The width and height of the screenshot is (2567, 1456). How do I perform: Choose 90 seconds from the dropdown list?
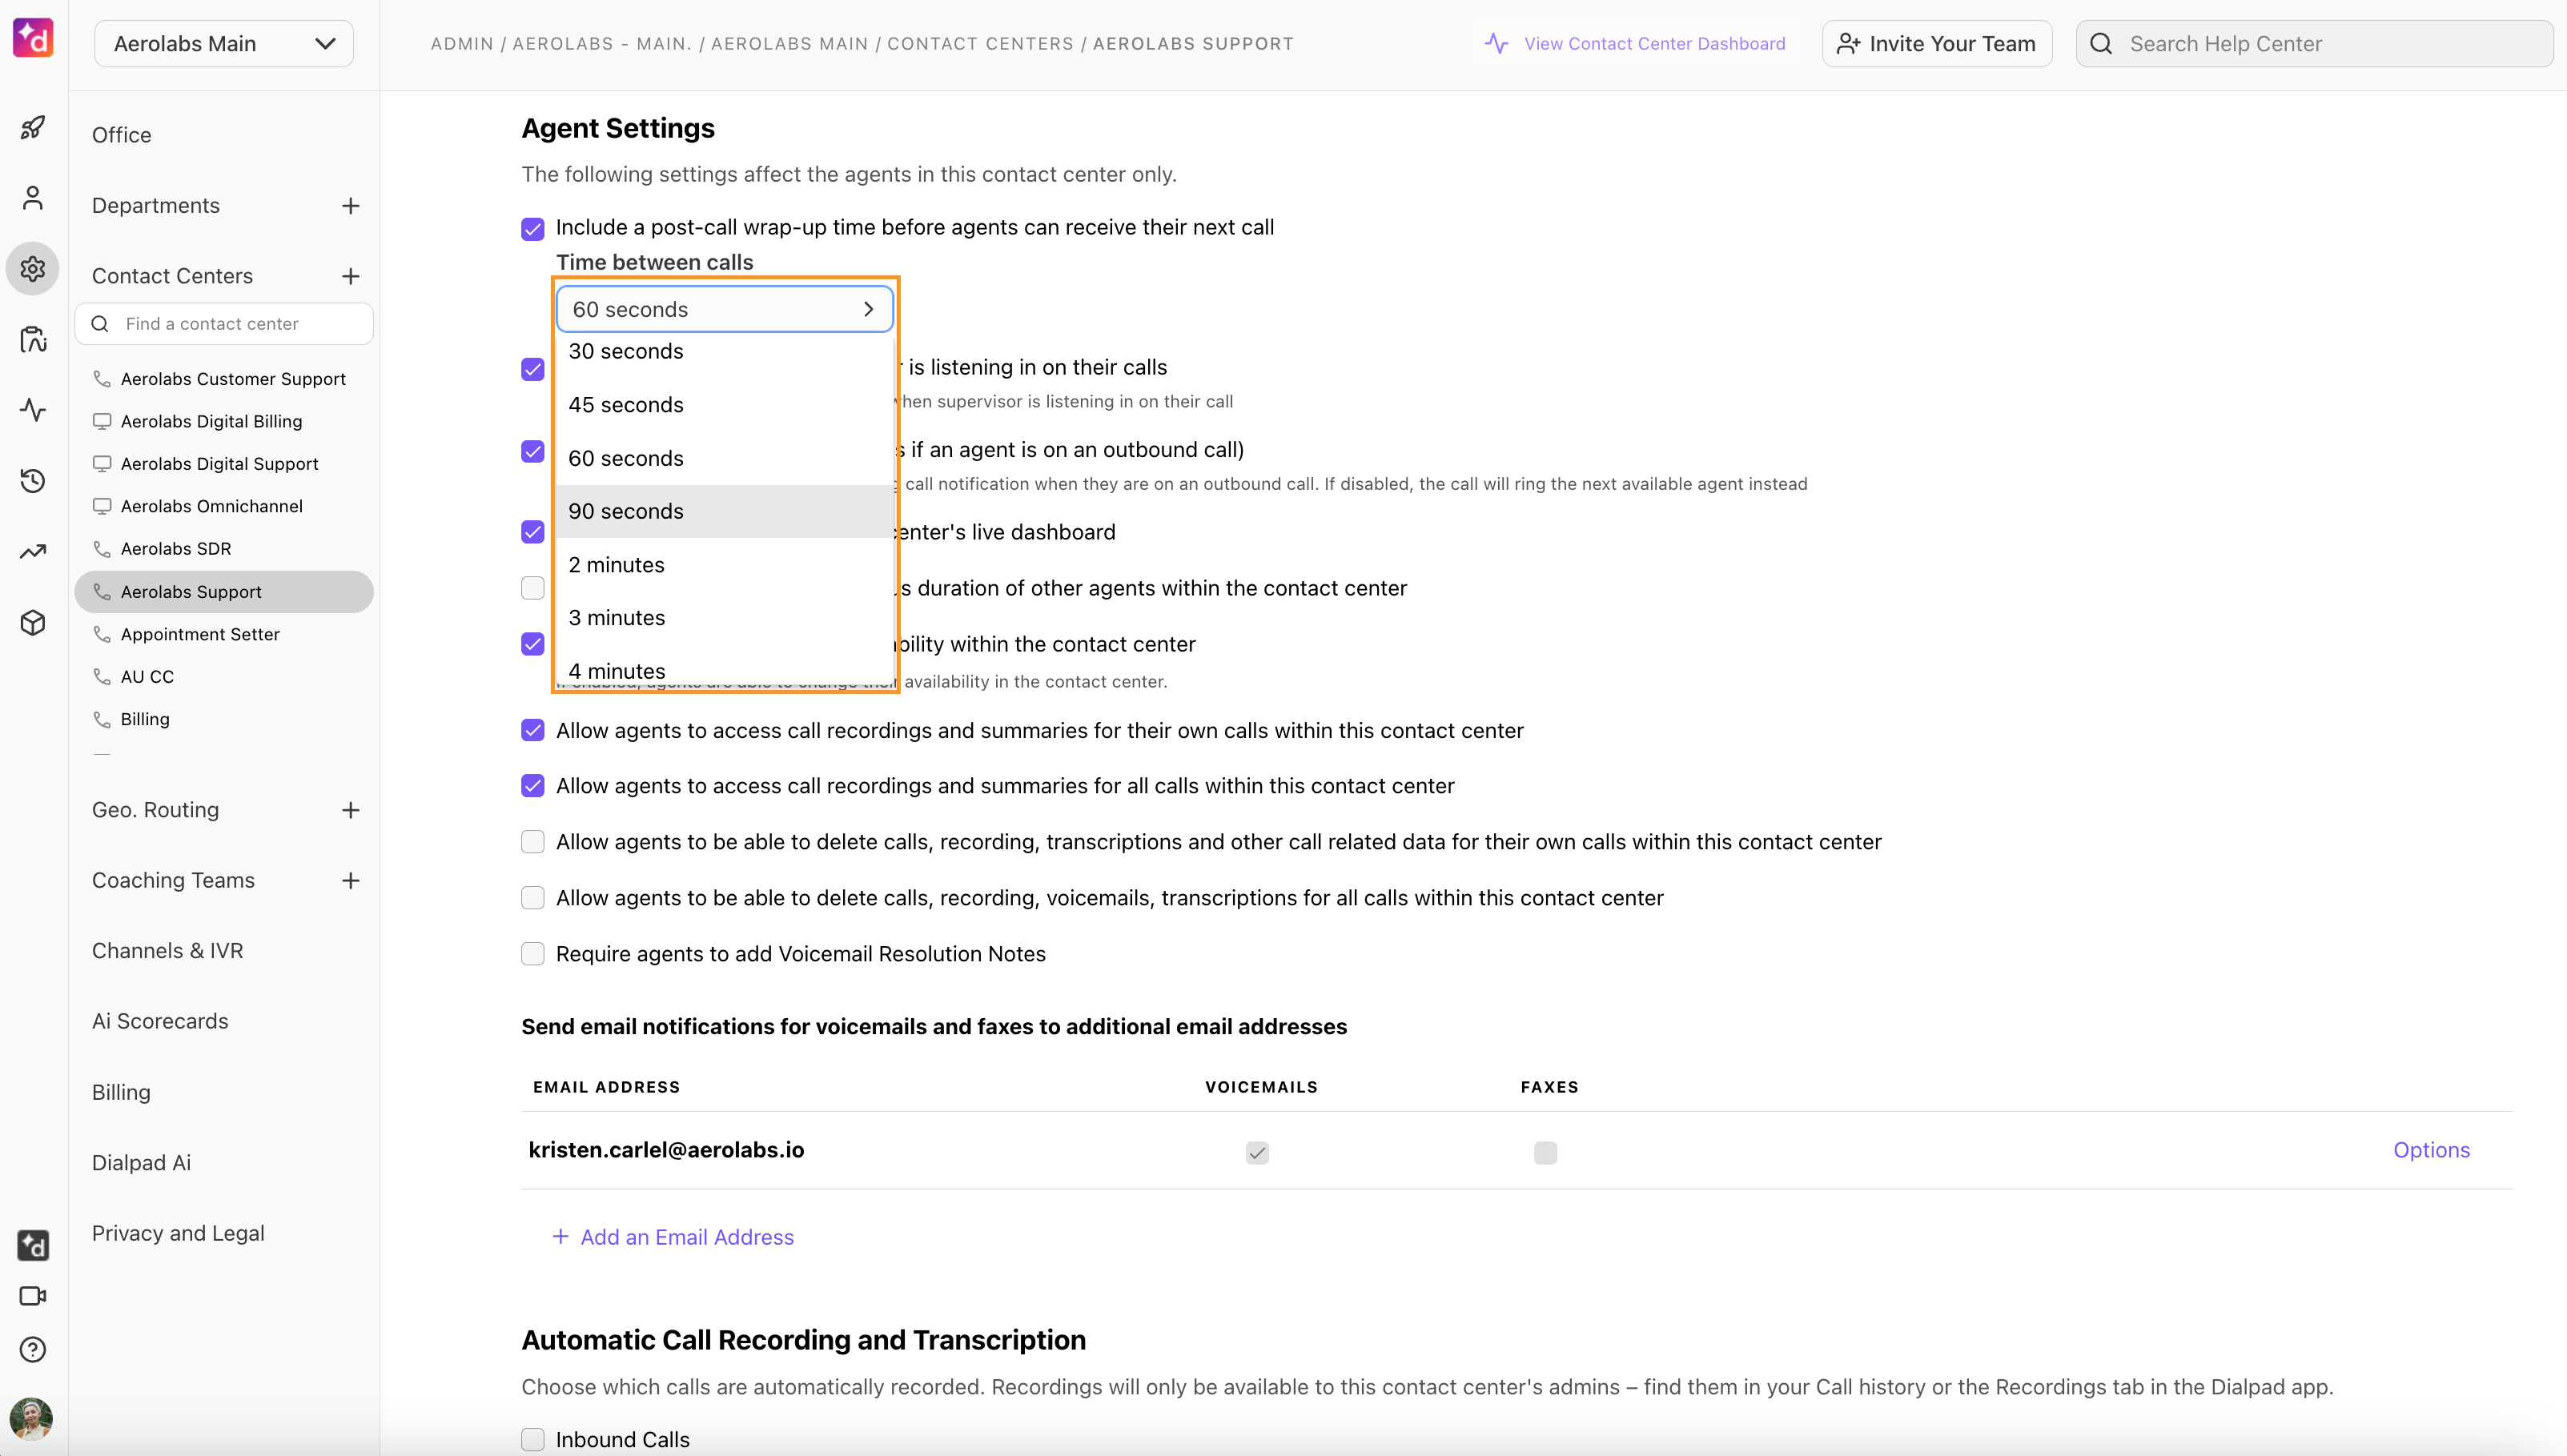[x=724, y=512]
